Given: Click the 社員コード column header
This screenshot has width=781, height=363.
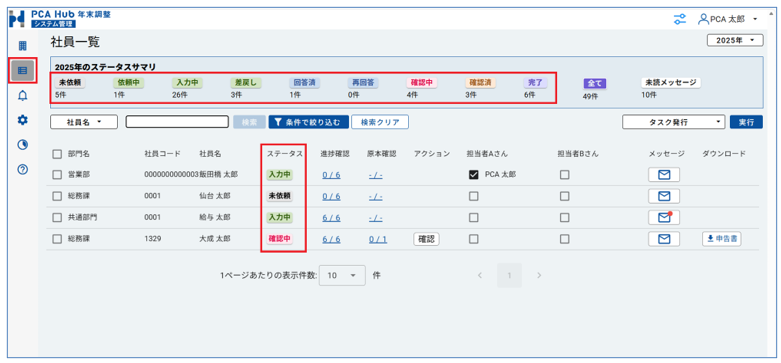Looking at the screenshot, I should click(162, 154).
